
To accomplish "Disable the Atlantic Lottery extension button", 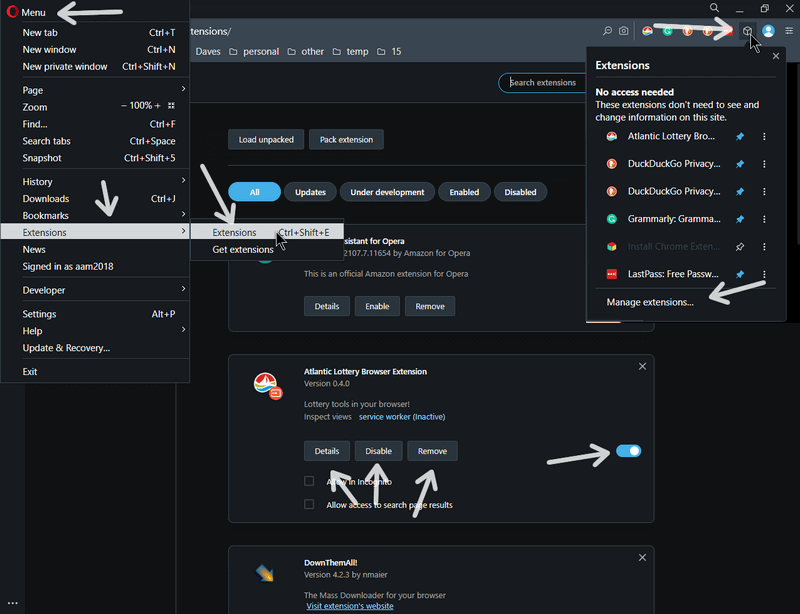I will (x=379, y=451).
